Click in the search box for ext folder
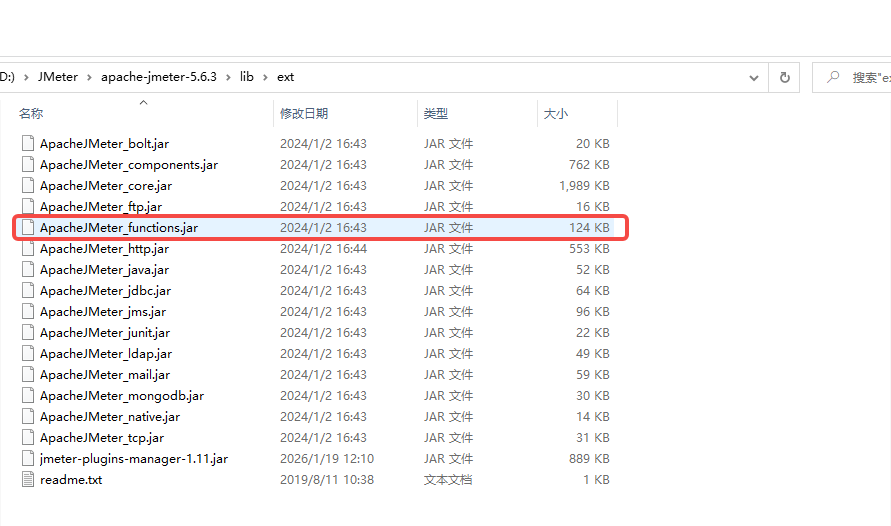Screen dimensions: 891x526 (852, 77)
